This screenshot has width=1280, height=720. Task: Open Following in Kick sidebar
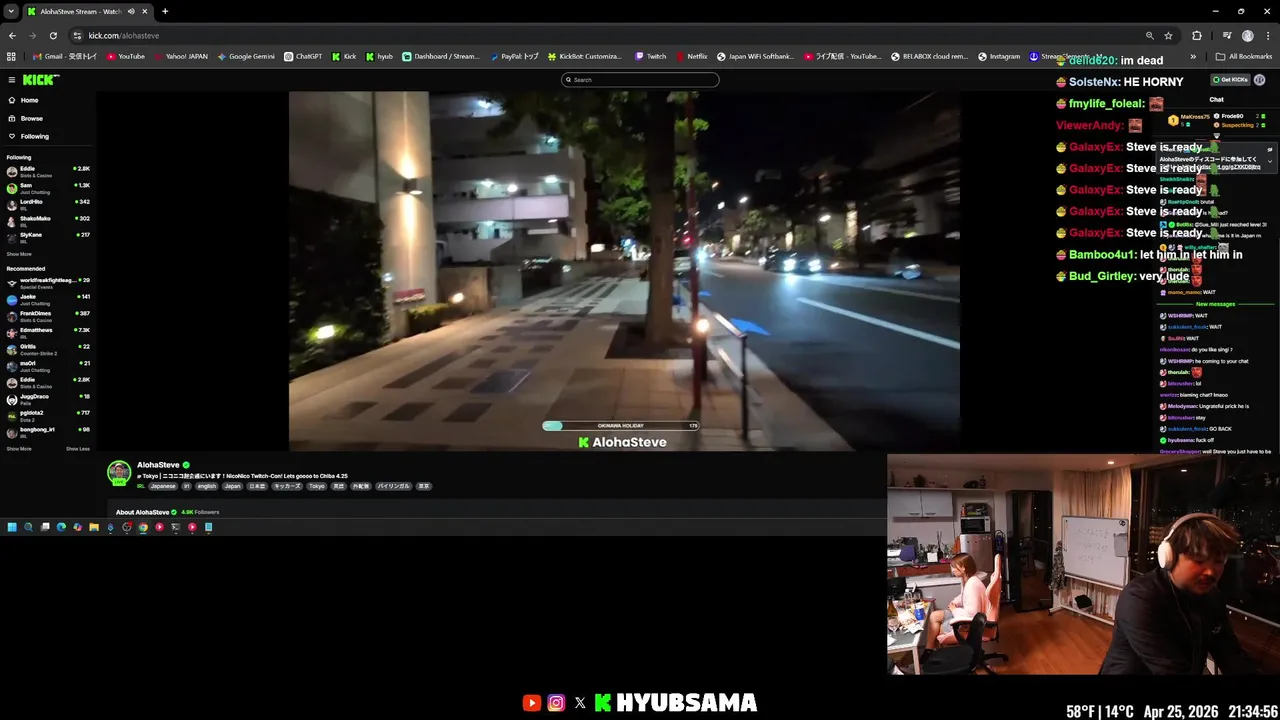pos(28,136)
